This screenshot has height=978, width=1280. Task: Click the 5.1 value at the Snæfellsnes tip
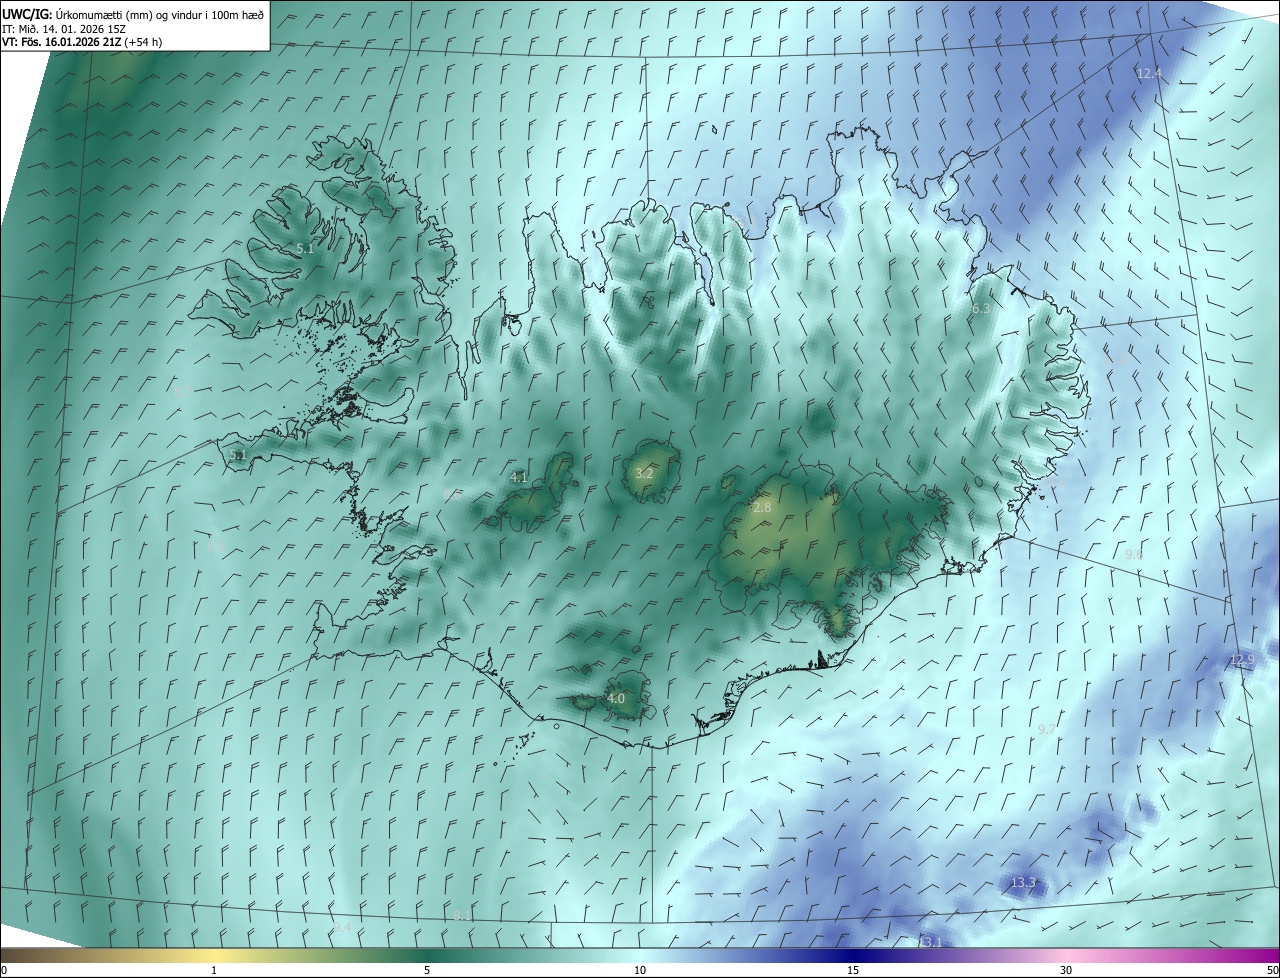coord(237,455)
